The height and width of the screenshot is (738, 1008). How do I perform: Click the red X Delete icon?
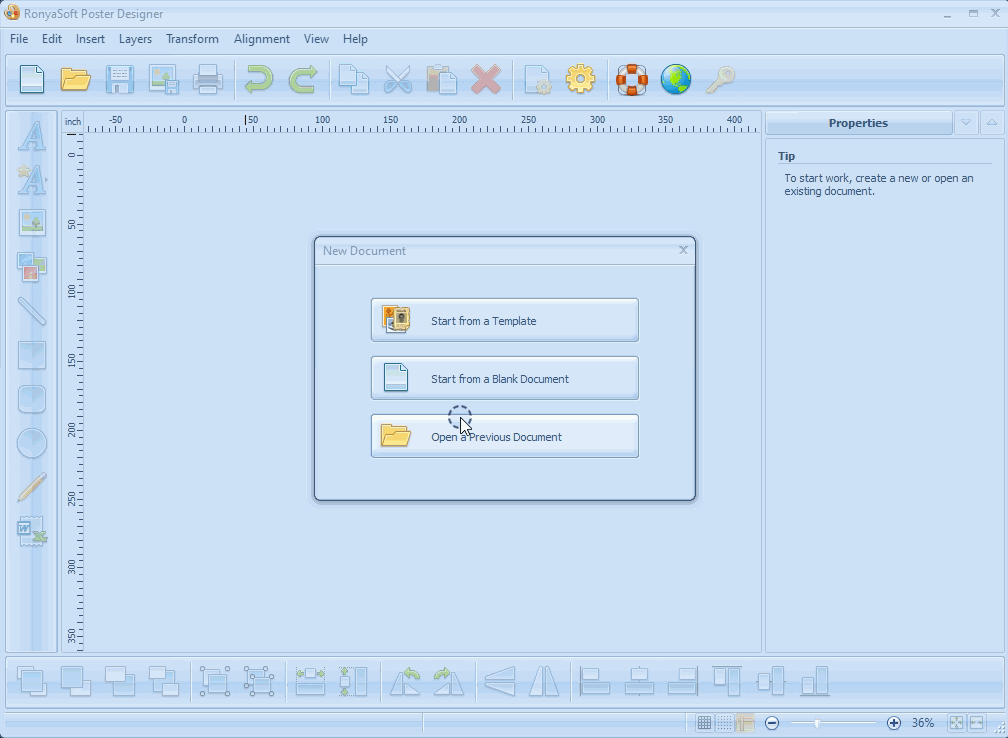[x=486, y=80]
